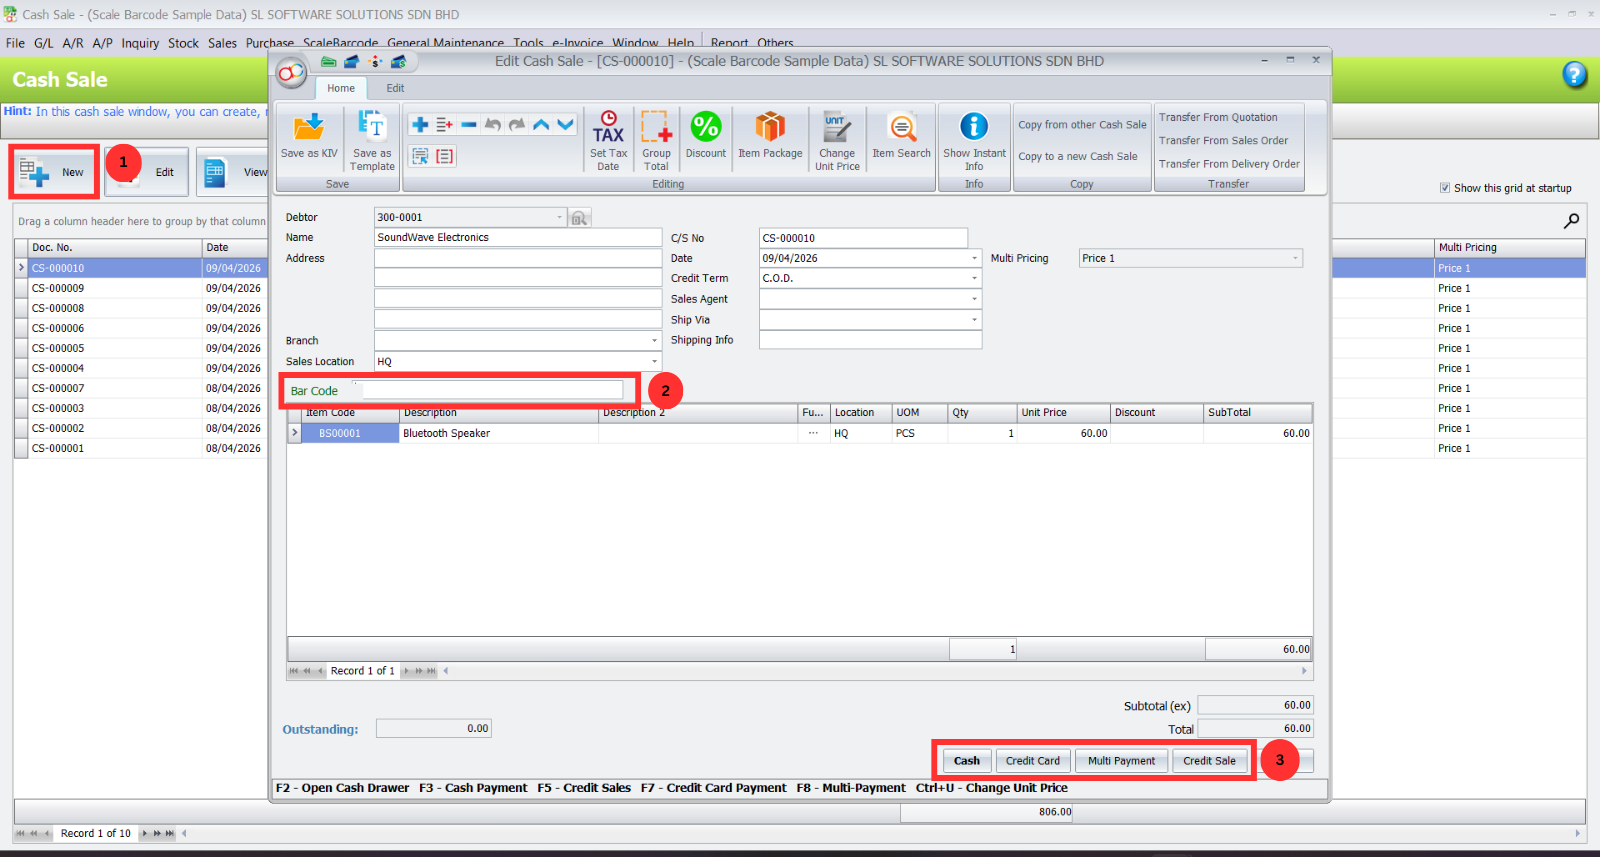Click the Bar Code input field
The width and height of the screenshot is (1600, 857).
point(492,390)
